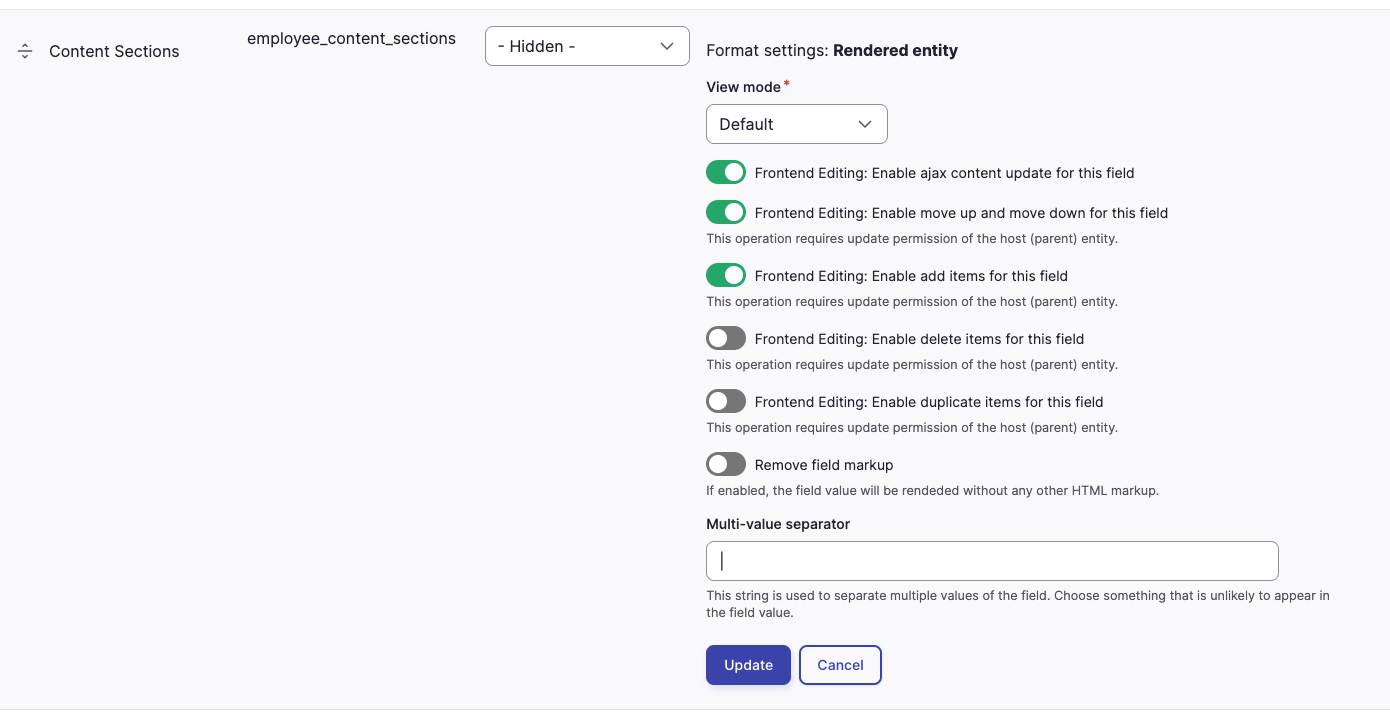Toggle ajax content update switch
The image size is (1390, 720).
click(x=726, y=172)
